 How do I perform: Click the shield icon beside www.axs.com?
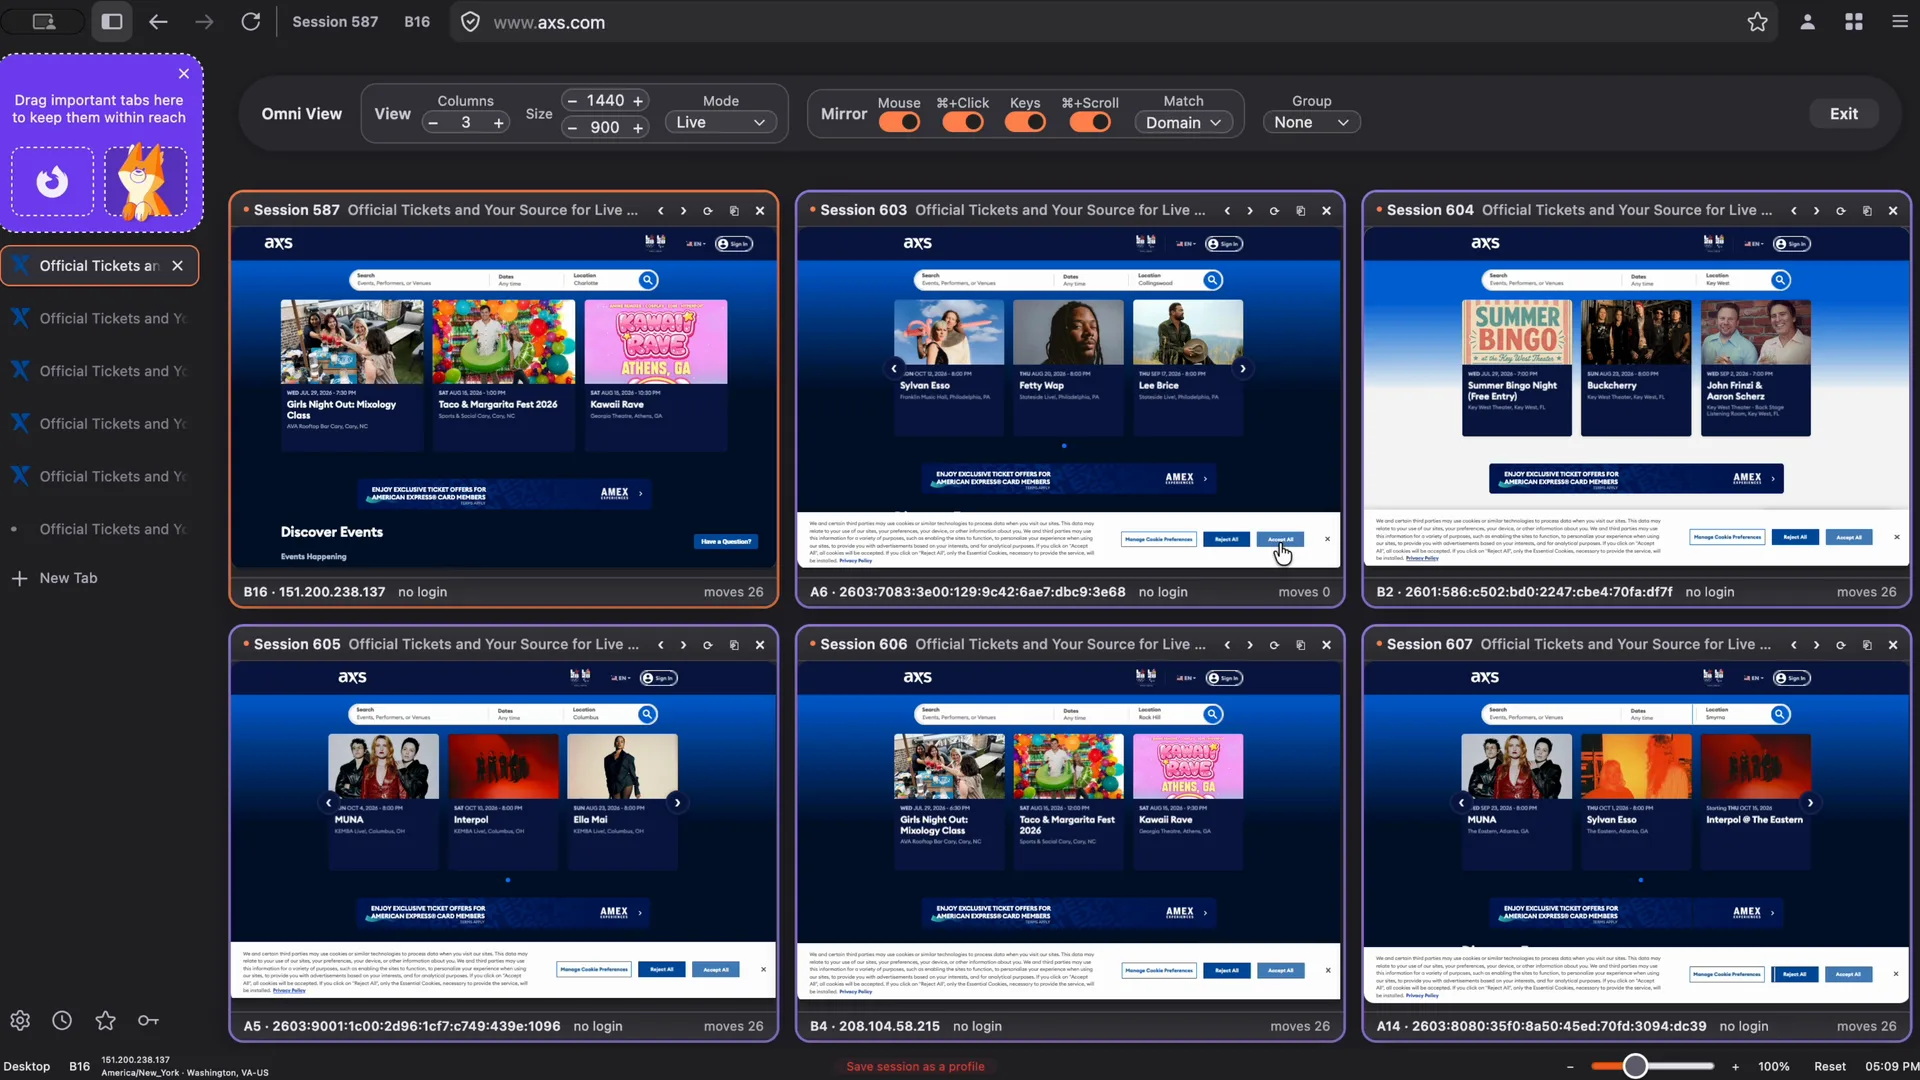[x=471, y=22]
